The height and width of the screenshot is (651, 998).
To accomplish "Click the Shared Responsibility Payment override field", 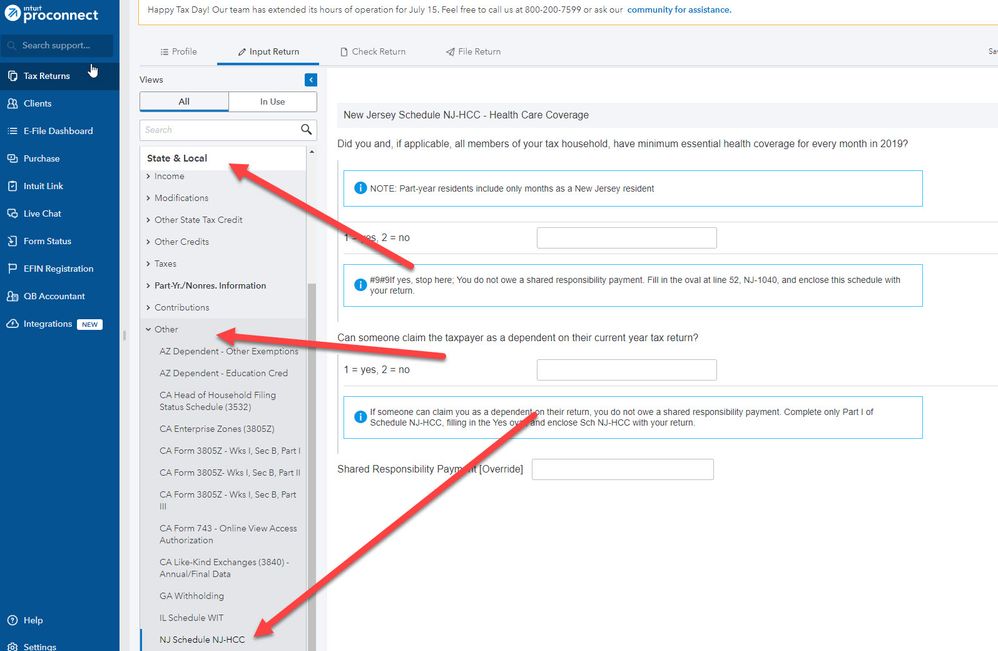I will 622,469.
